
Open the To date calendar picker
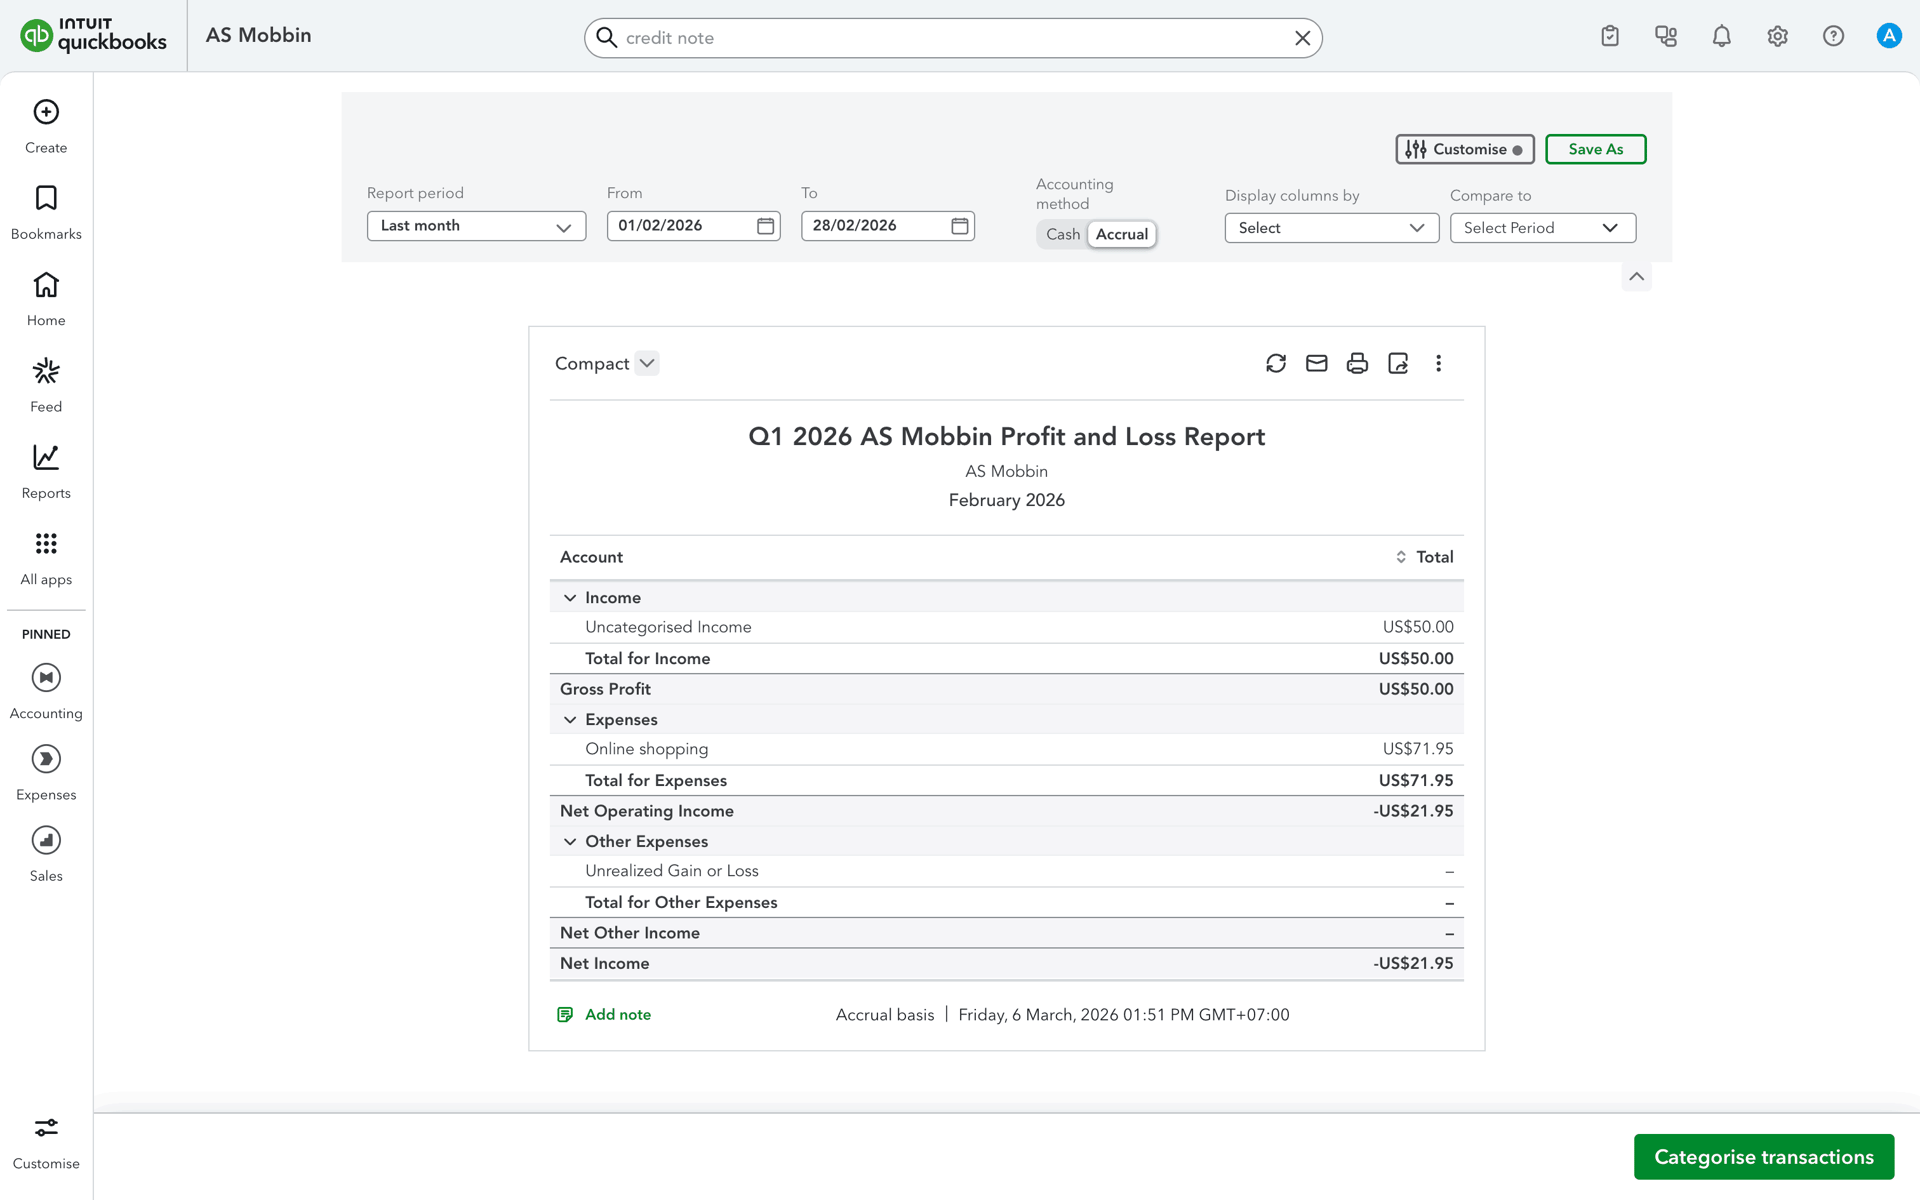click(x=960, y=226)
